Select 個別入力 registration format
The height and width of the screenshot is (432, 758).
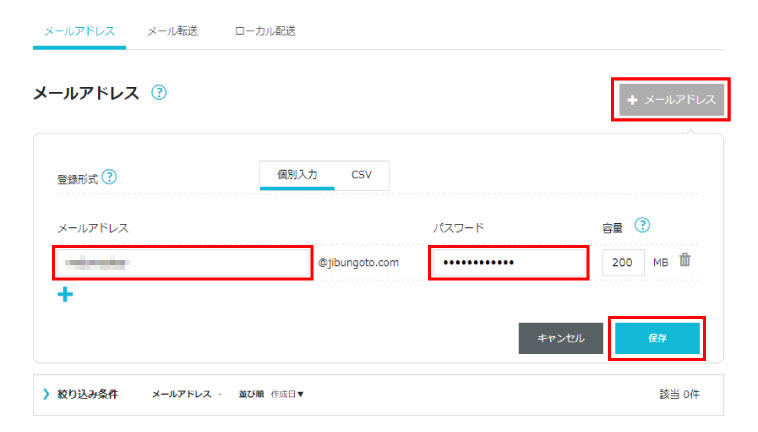(297, 174)
